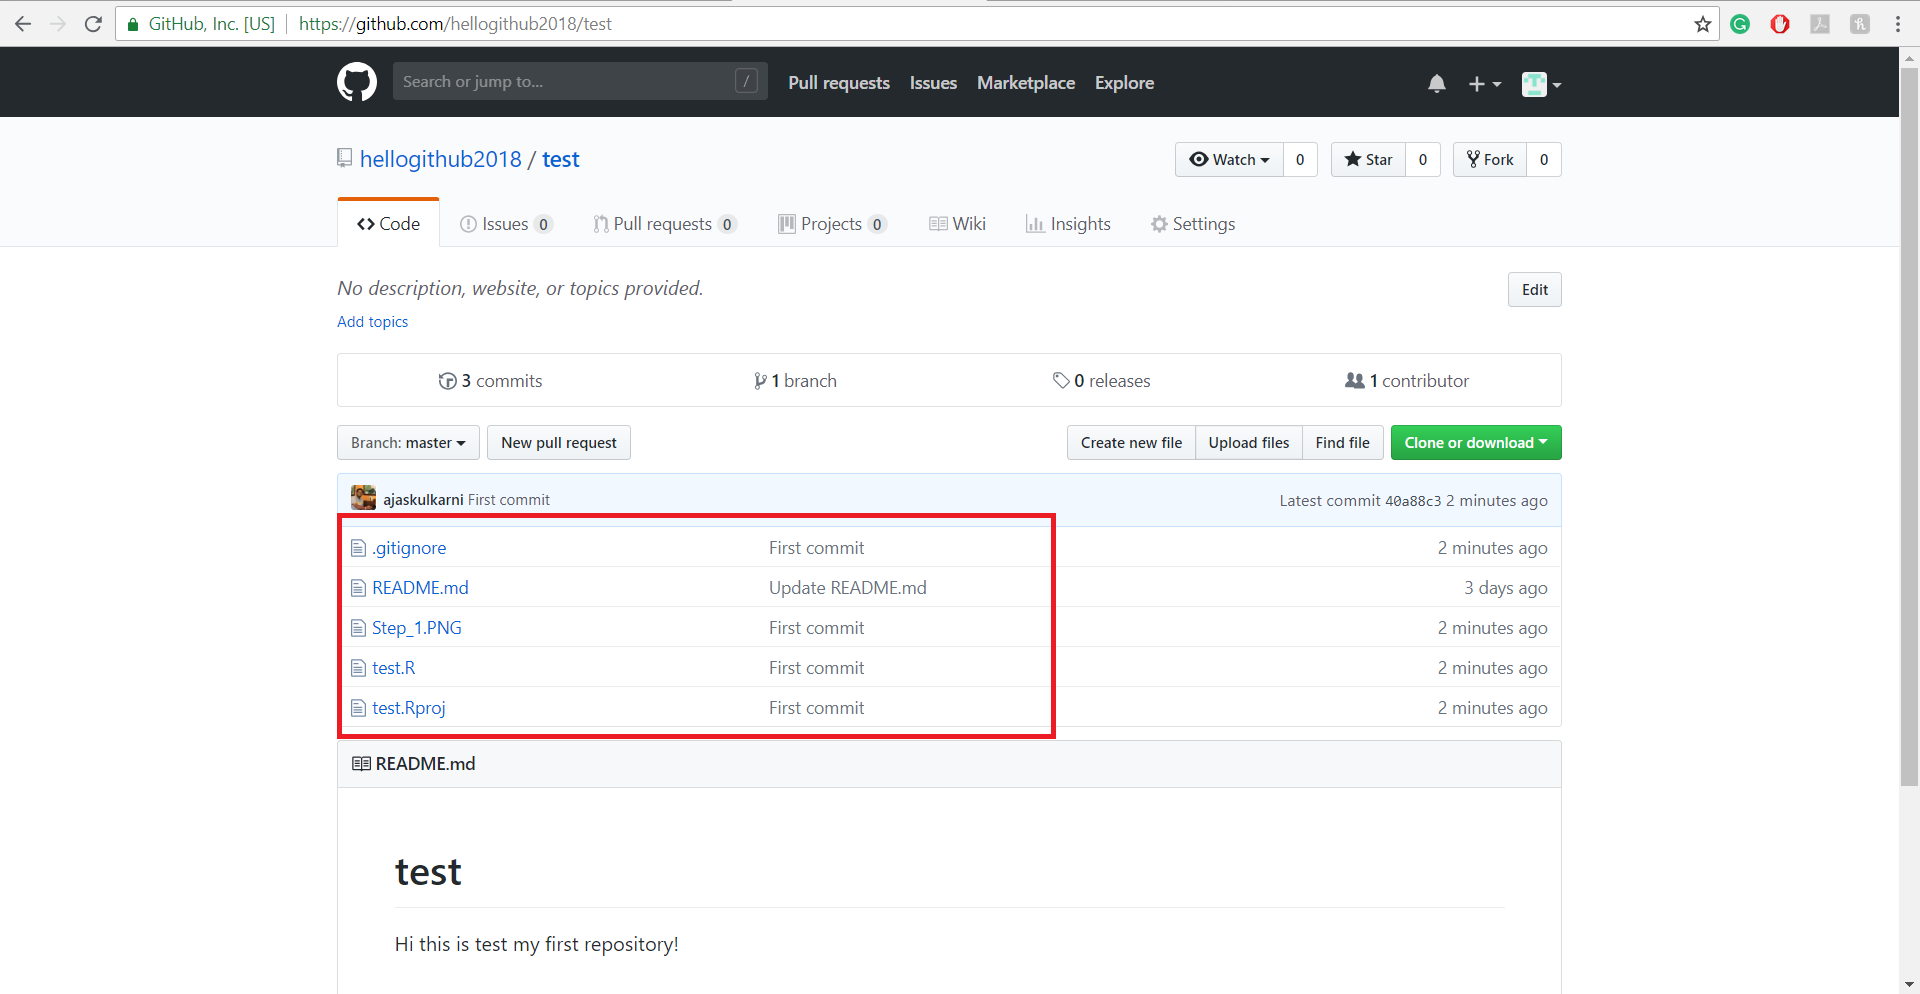View the 0 releases page
1920x994 pixels.
[x=1102, y=381]
